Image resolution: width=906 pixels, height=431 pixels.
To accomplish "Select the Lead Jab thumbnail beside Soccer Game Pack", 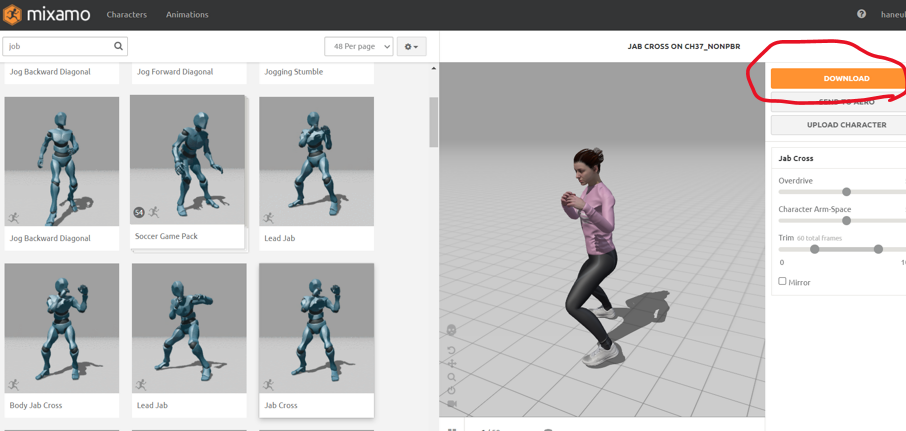I will click(x=316, y=161).
